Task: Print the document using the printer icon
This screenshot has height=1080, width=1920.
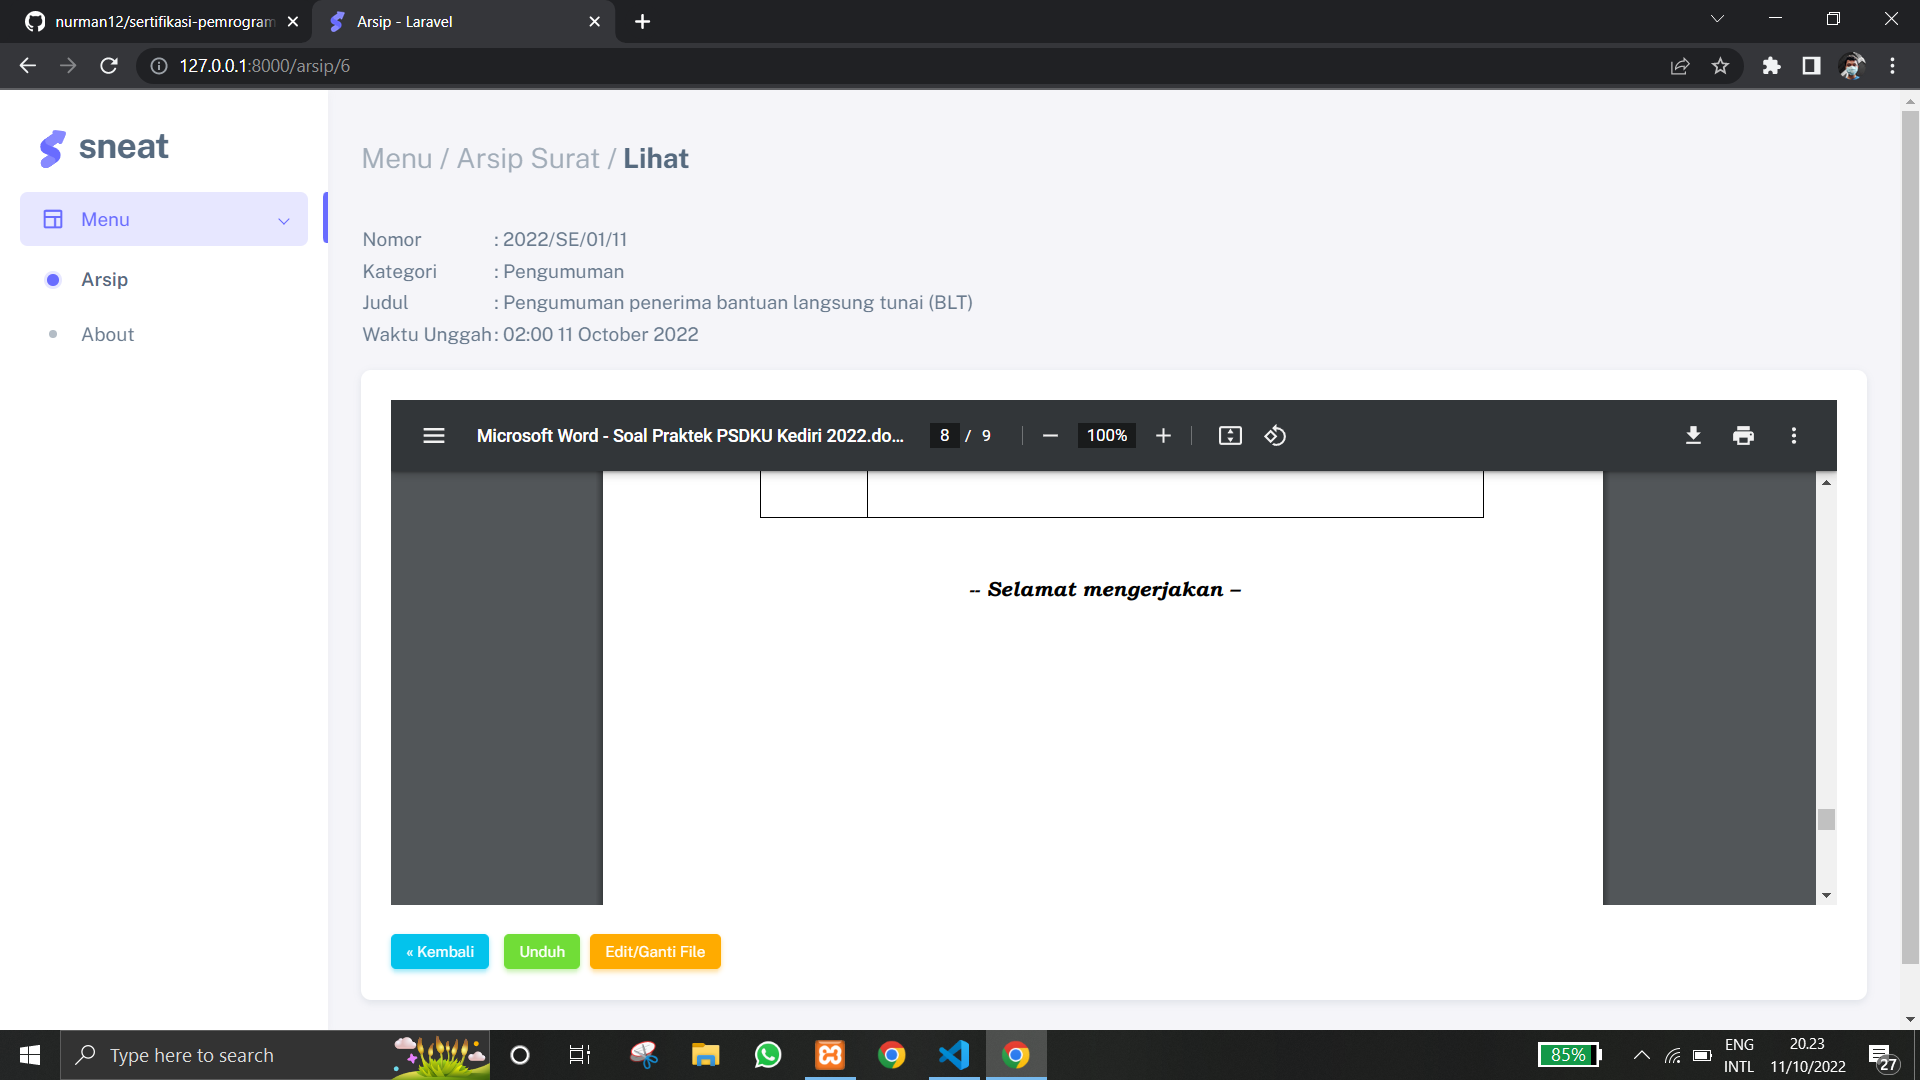Action: point(1743,435)
